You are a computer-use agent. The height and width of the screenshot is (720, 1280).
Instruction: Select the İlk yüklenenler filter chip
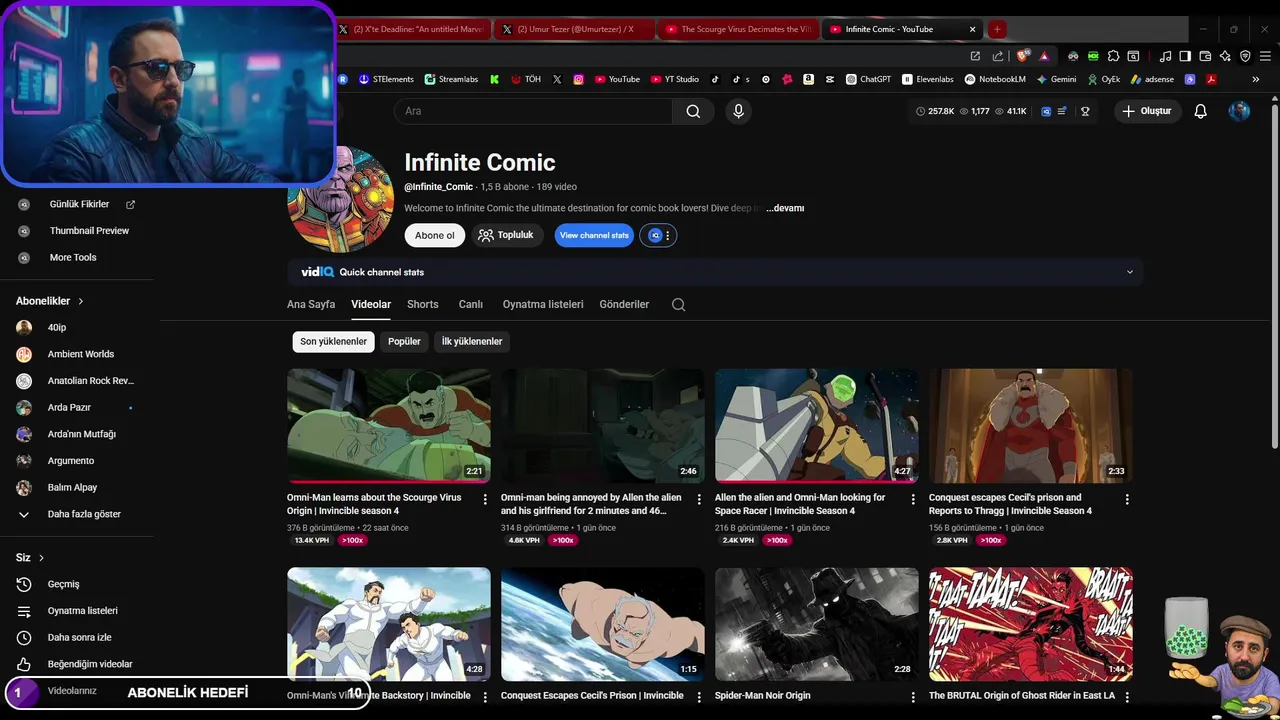pos(472,342)
